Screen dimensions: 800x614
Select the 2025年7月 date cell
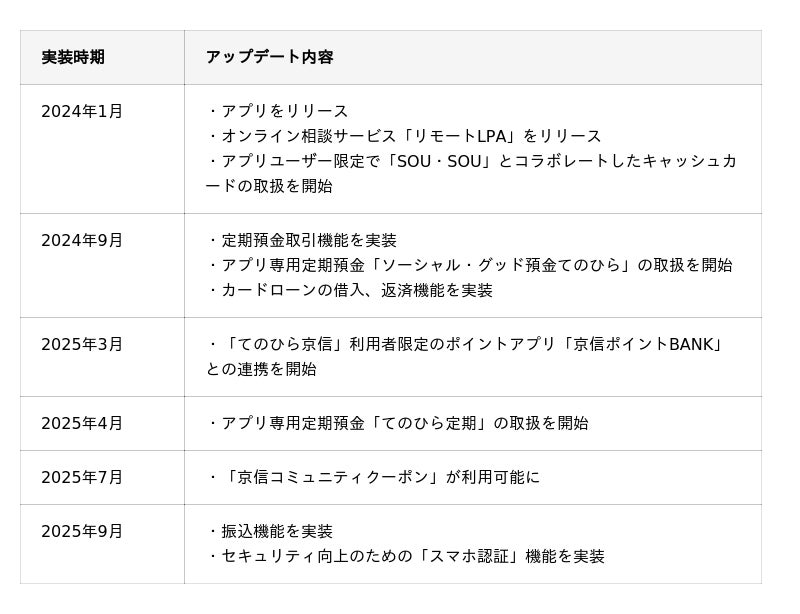82,477
